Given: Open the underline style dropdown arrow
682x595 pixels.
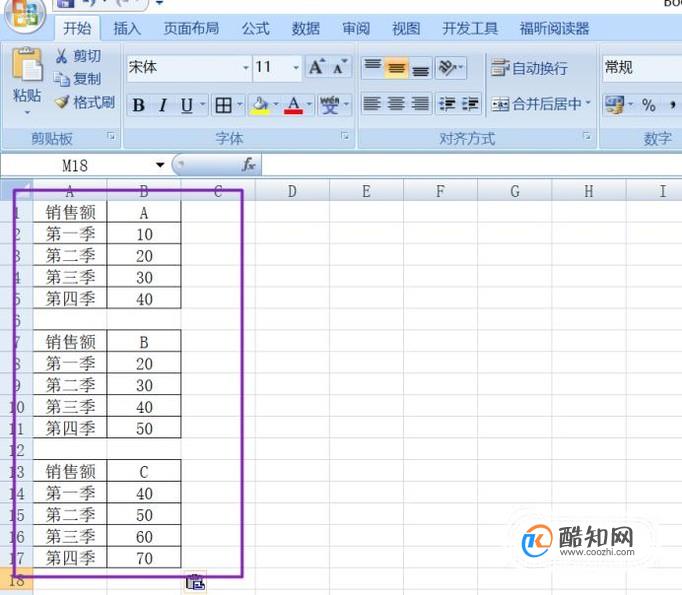Looking at the screenshot, I should (x=202, y=104).
